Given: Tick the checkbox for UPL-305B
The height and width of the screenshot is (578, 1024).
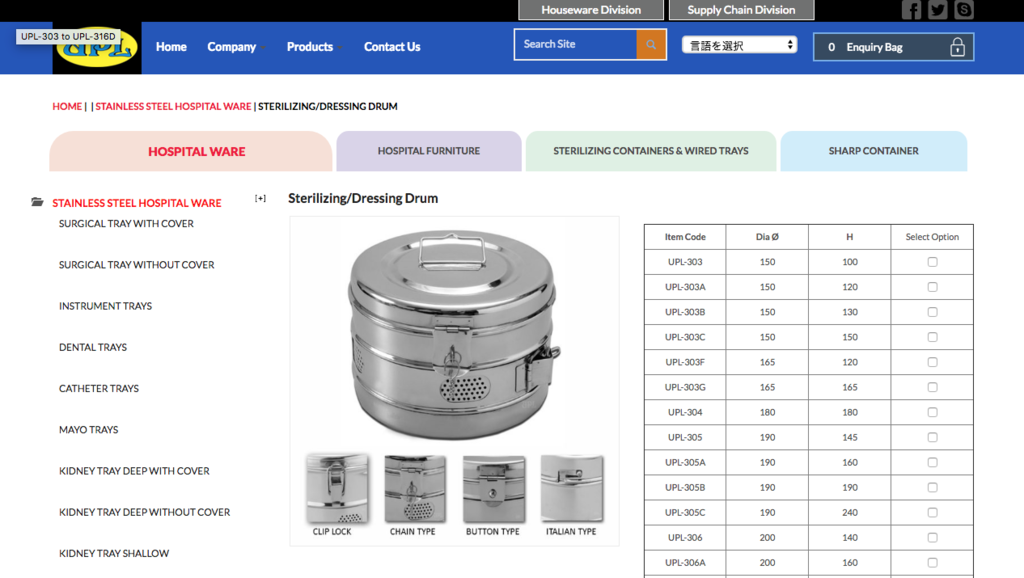Looking at the screenshot, I should (932, 487).
